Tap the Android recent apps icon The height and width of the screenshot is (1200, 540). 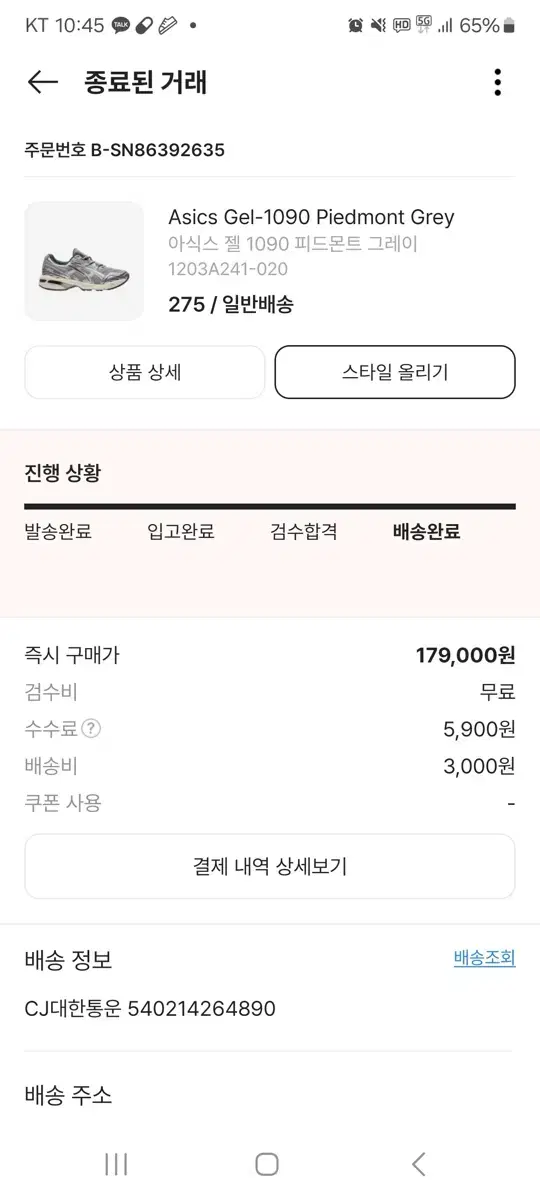point(116,1164)
